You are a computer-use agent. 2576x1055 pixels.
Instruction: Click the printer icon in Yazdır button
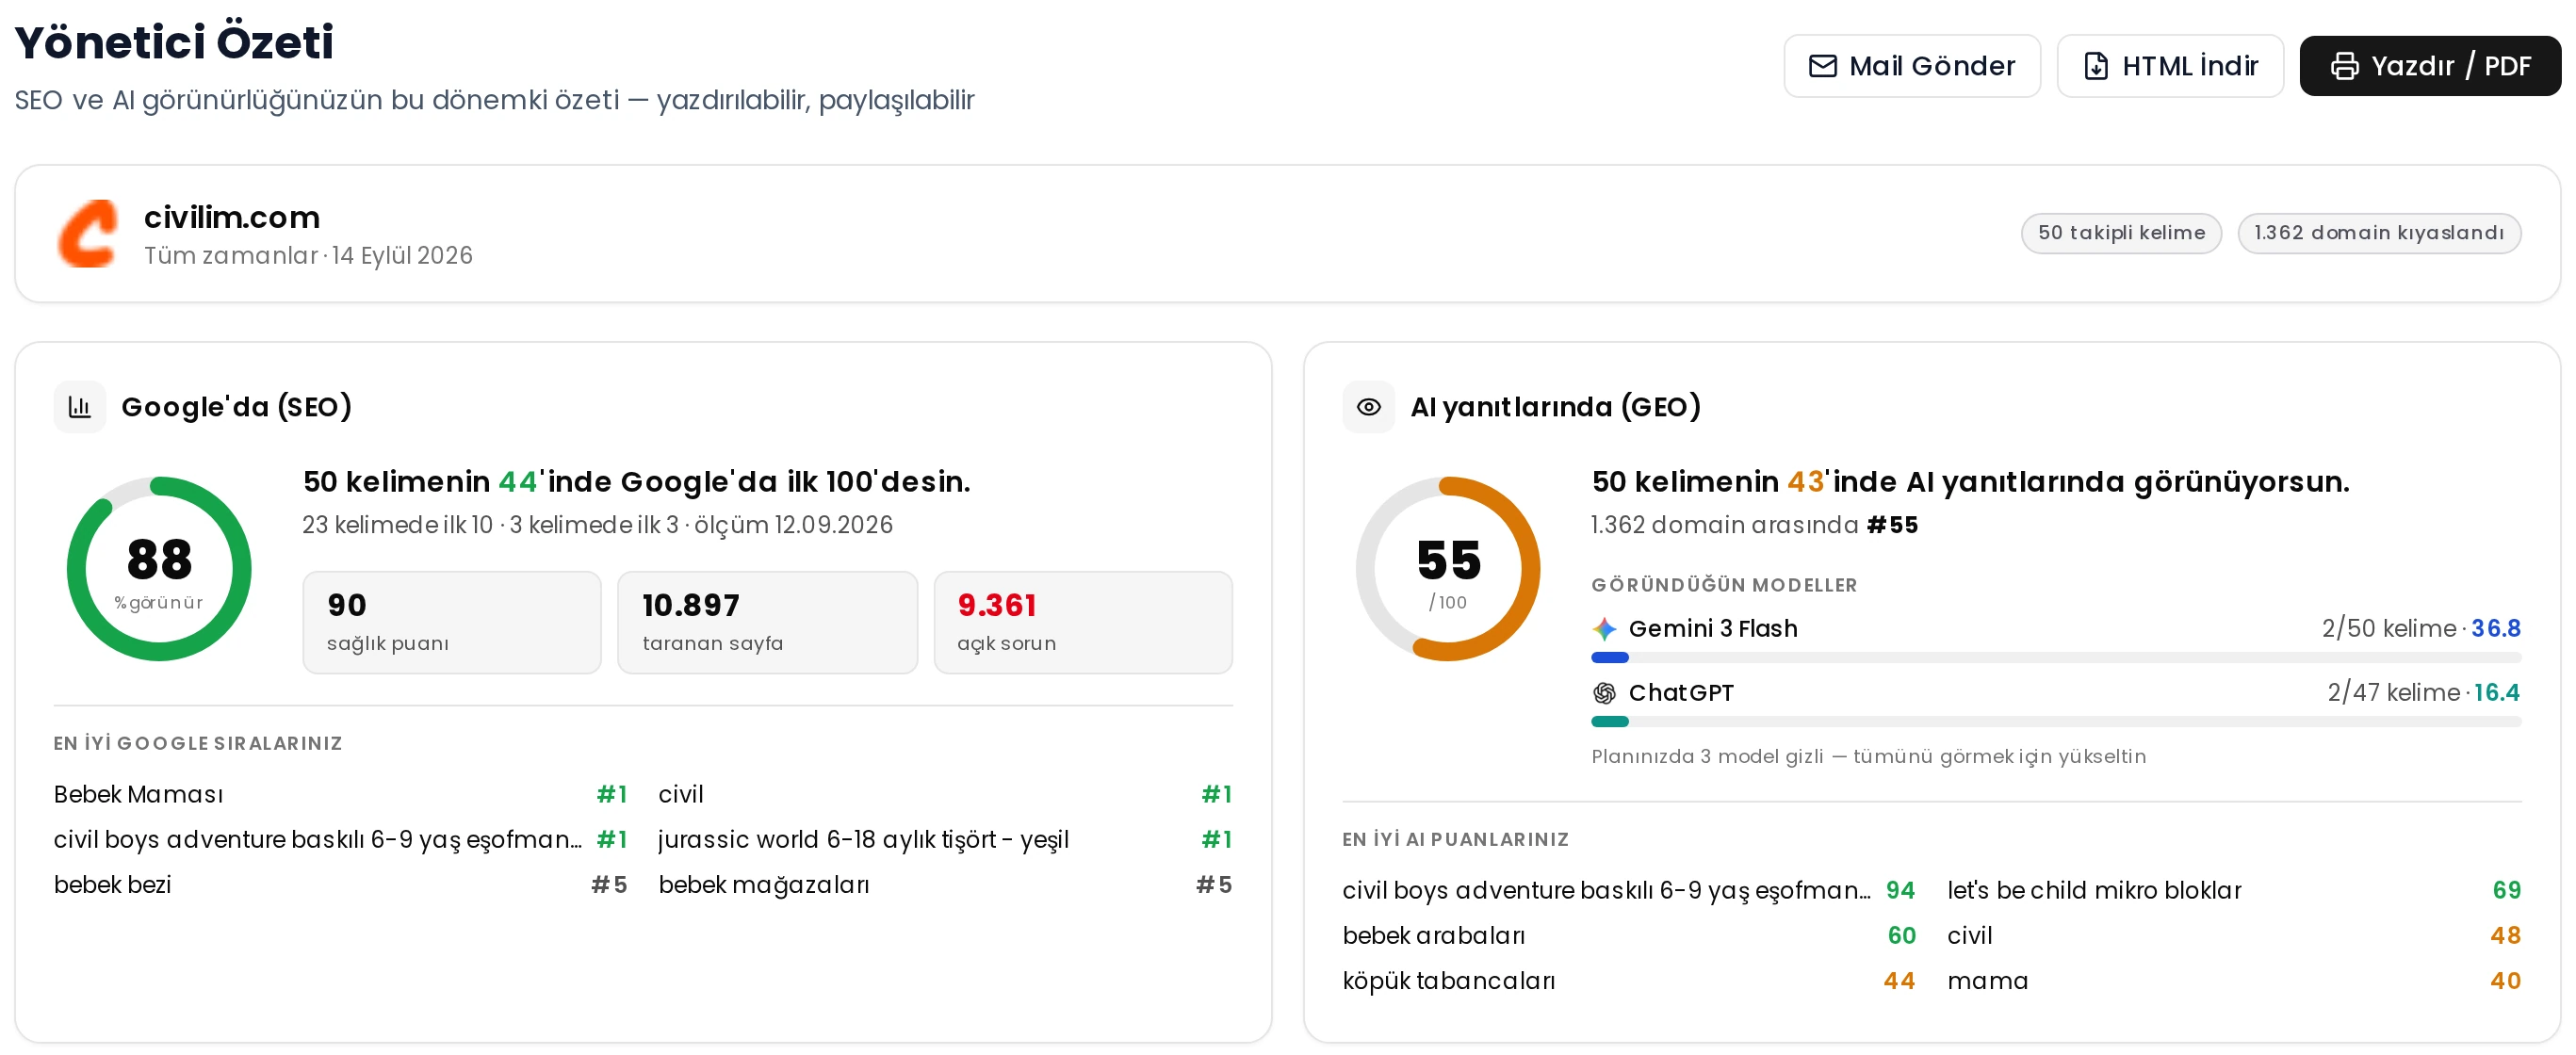(2344, 66)
